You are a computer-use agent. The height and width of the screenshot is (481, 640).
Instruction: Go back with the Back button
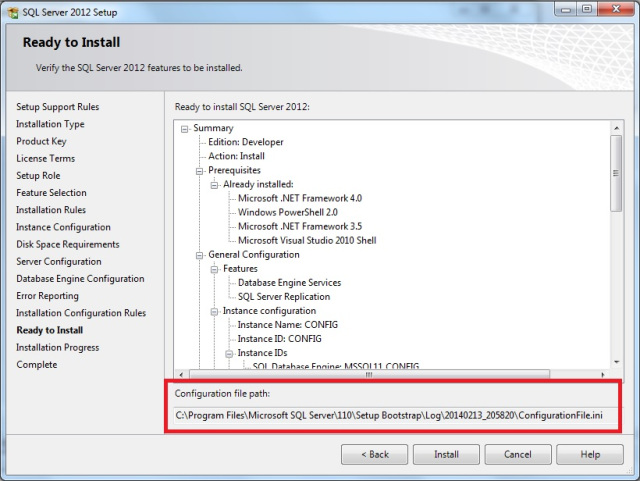(374, 454)
